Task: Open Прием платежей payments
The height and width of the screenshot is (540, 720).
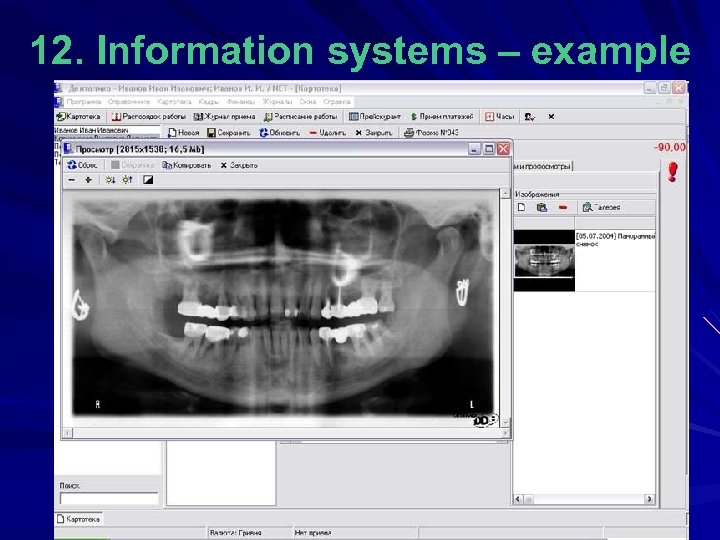Action: pos(442,117)
